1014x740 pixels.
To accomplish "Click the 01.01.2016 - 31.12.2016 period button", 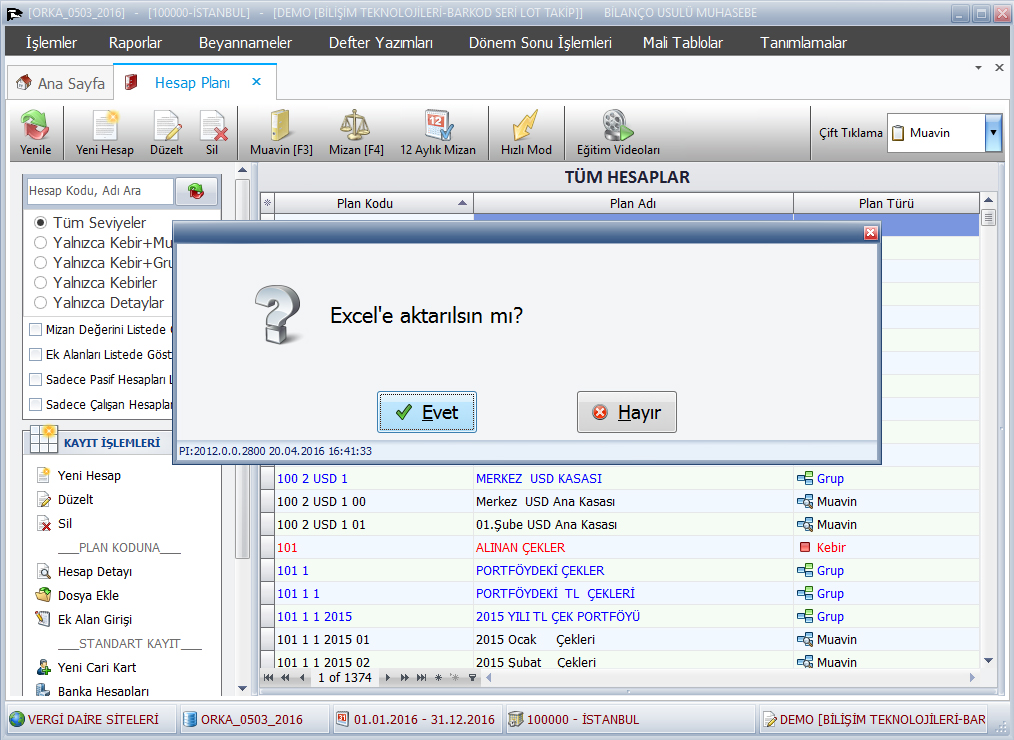I will (x=417, y=719).
